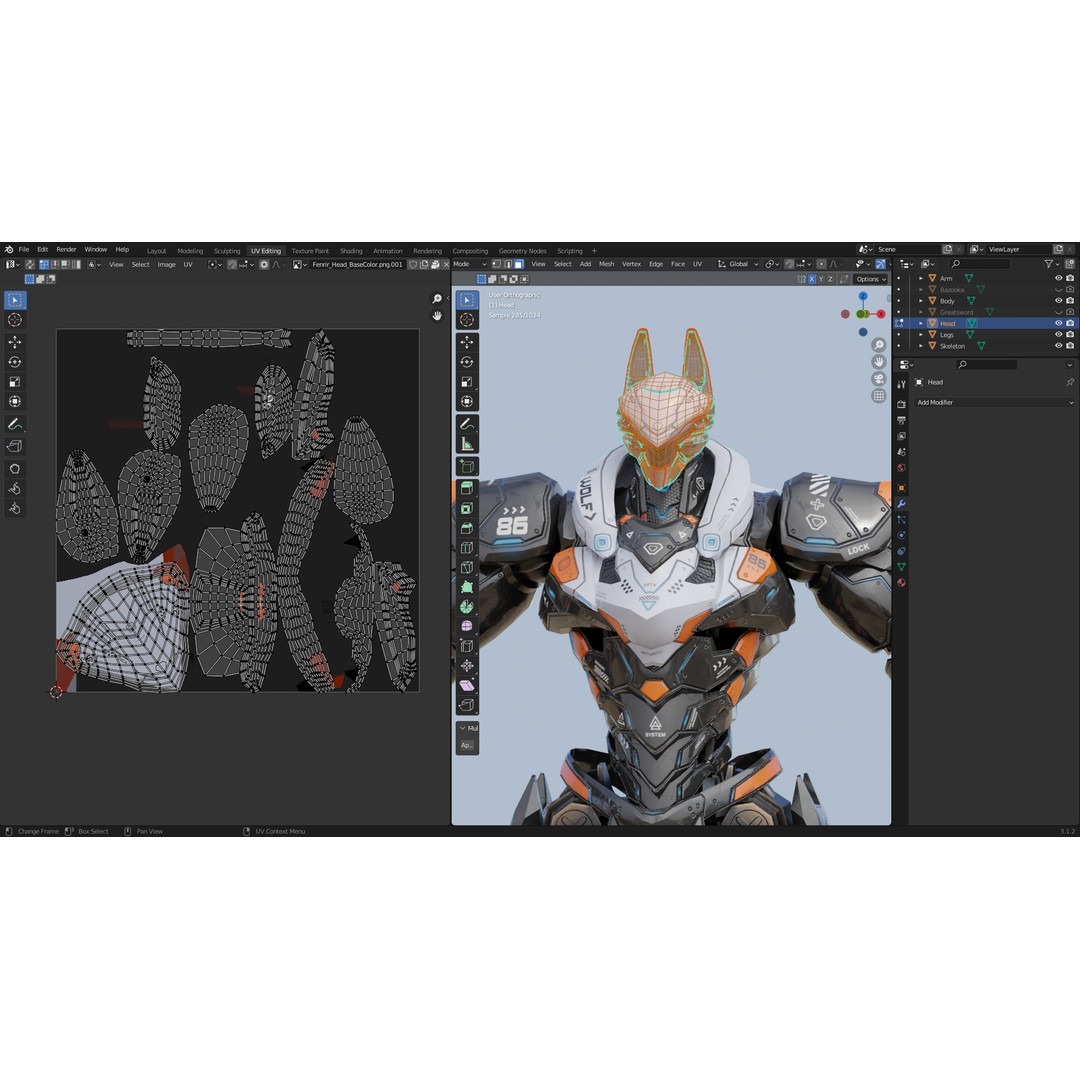Open the Global transform orientation dropdown
The height and width of the screenshot is (1080, 1080).
(x=738, y=264)
